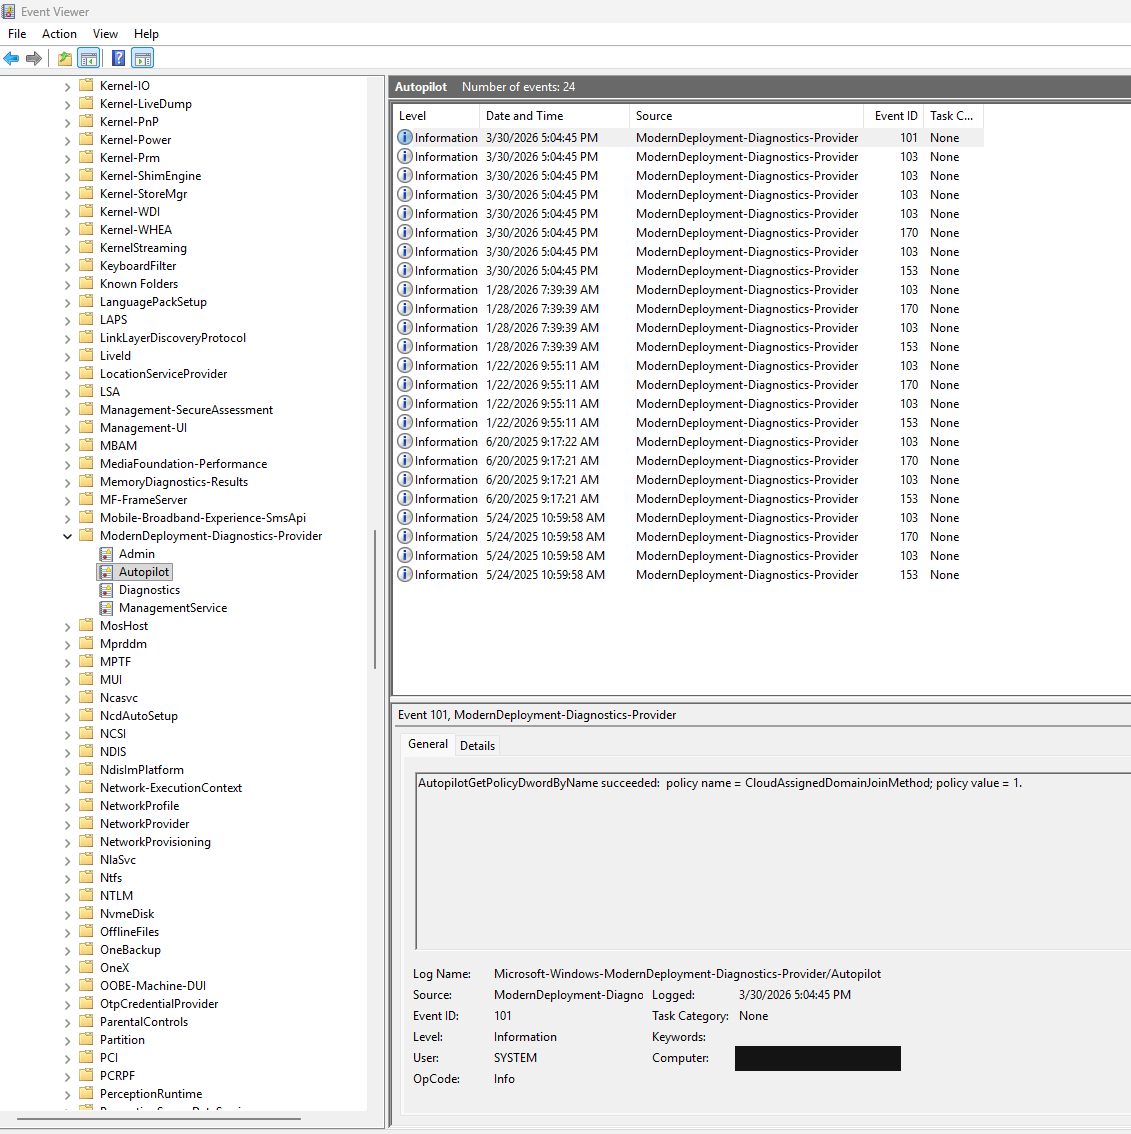This screenshot has width=1131, height=1134.
Task: Click the OneBackup folder icon
Action: click(x=86, y=949)
